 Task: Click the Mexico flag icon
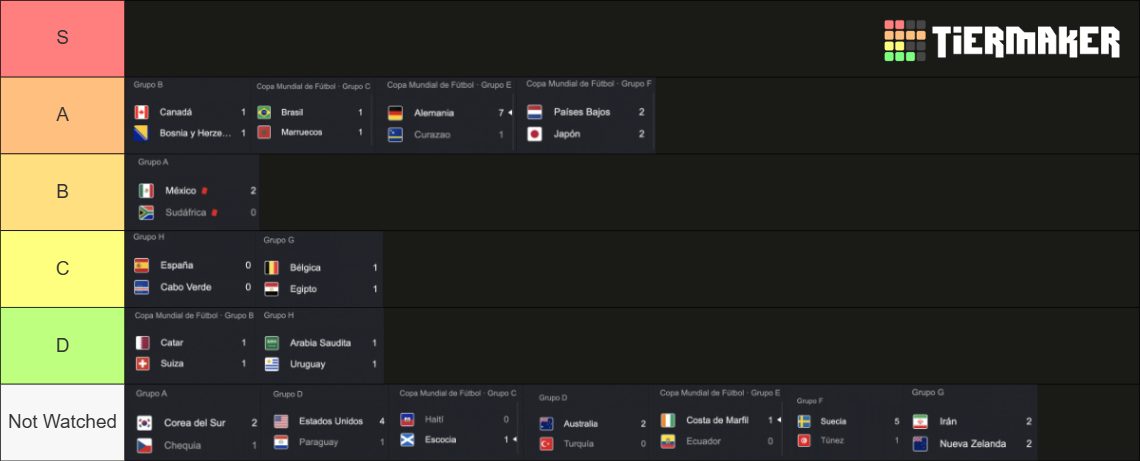coord(146,191)
